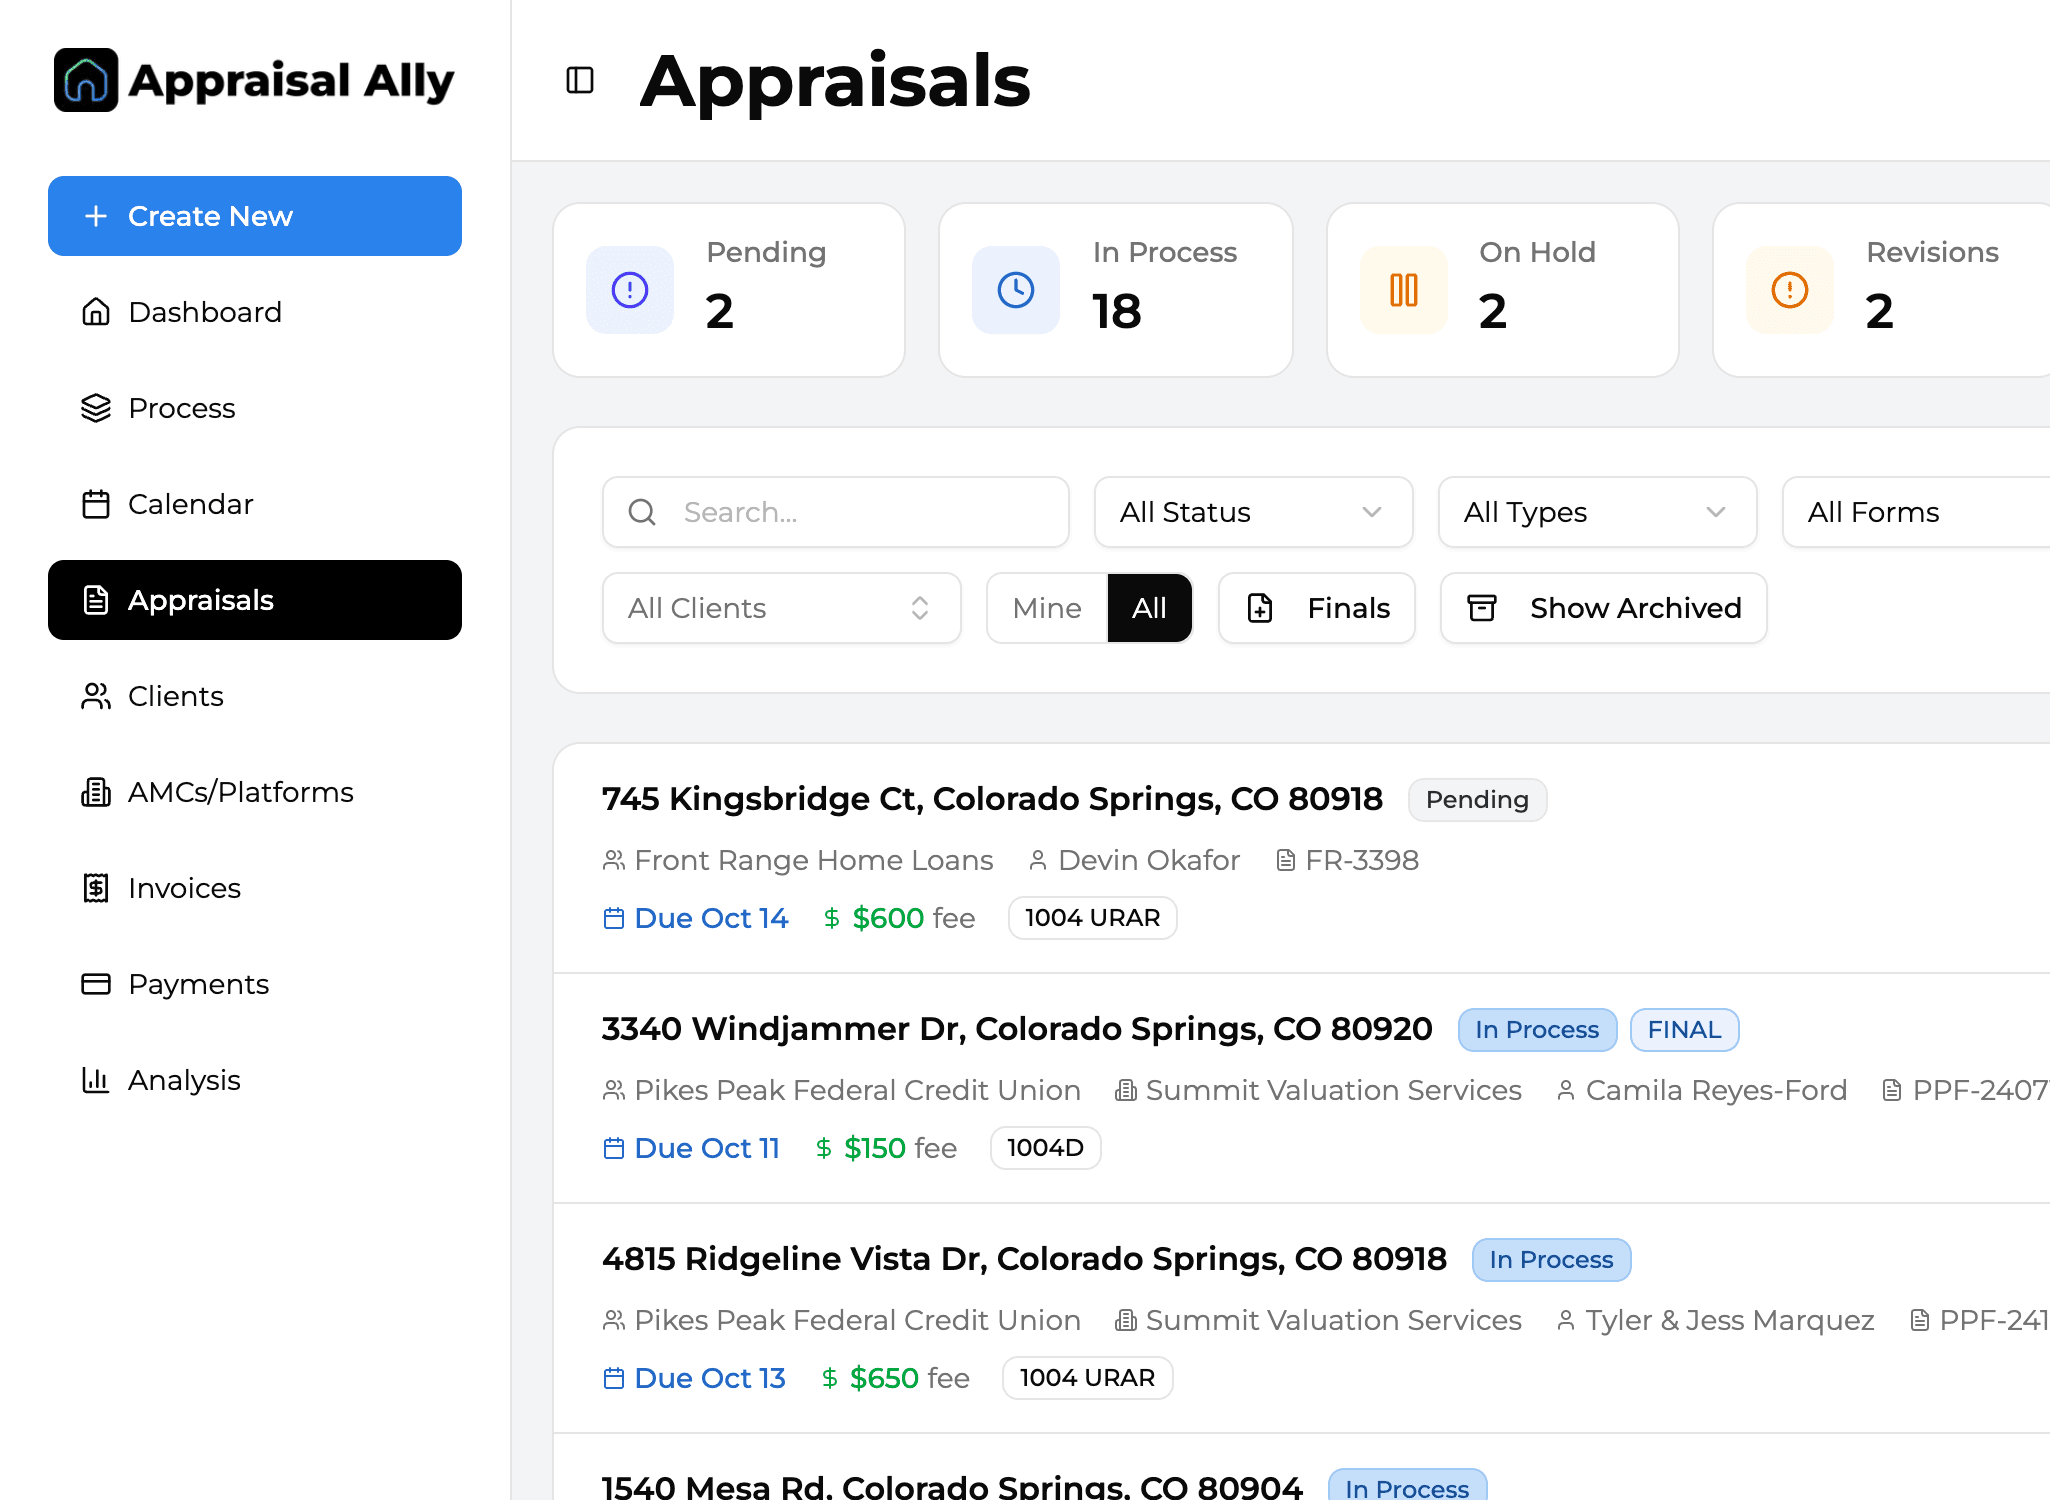Open the All Status dropdown

(1254, 512)
